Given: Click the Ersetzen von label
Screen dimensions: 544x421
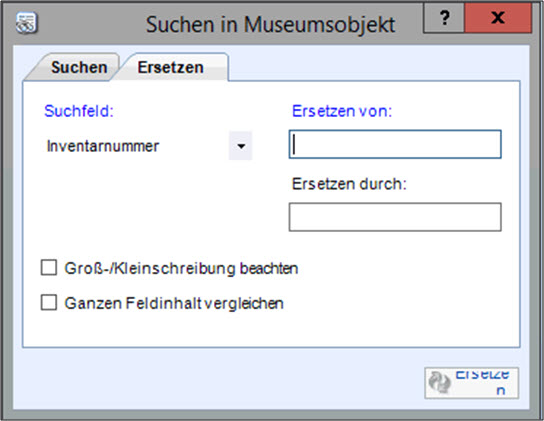Looking at the screenshot, I should [x=342, y=111].
